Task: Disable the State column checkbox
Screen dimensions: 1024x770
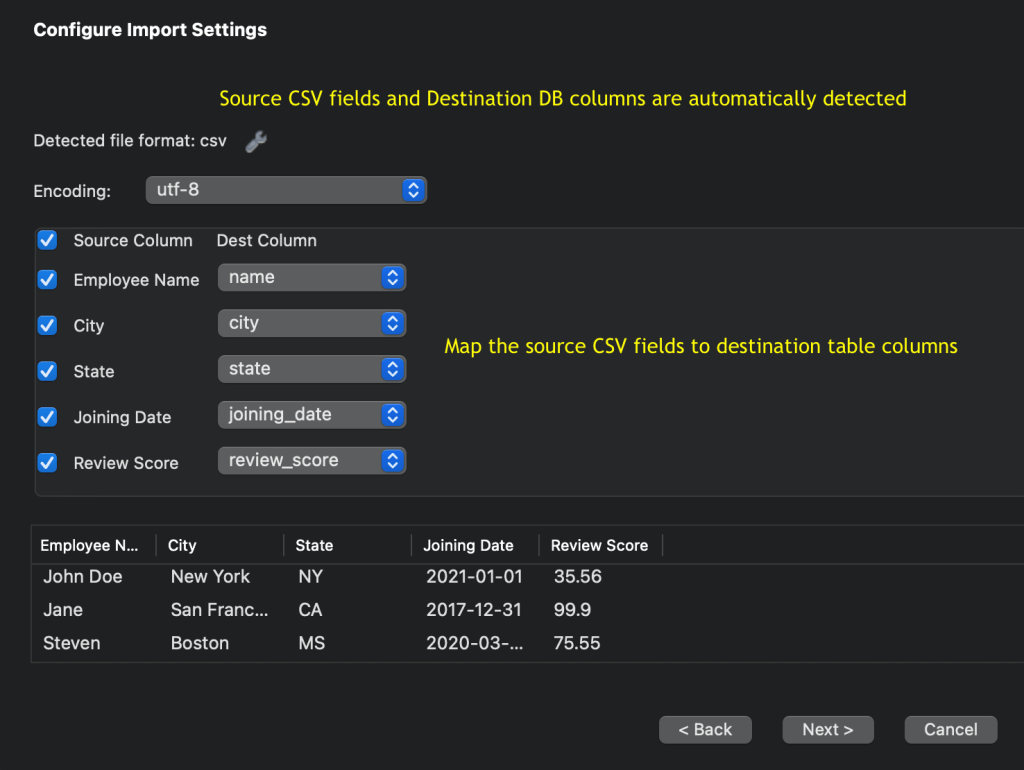Action: [x=47, y=371]
